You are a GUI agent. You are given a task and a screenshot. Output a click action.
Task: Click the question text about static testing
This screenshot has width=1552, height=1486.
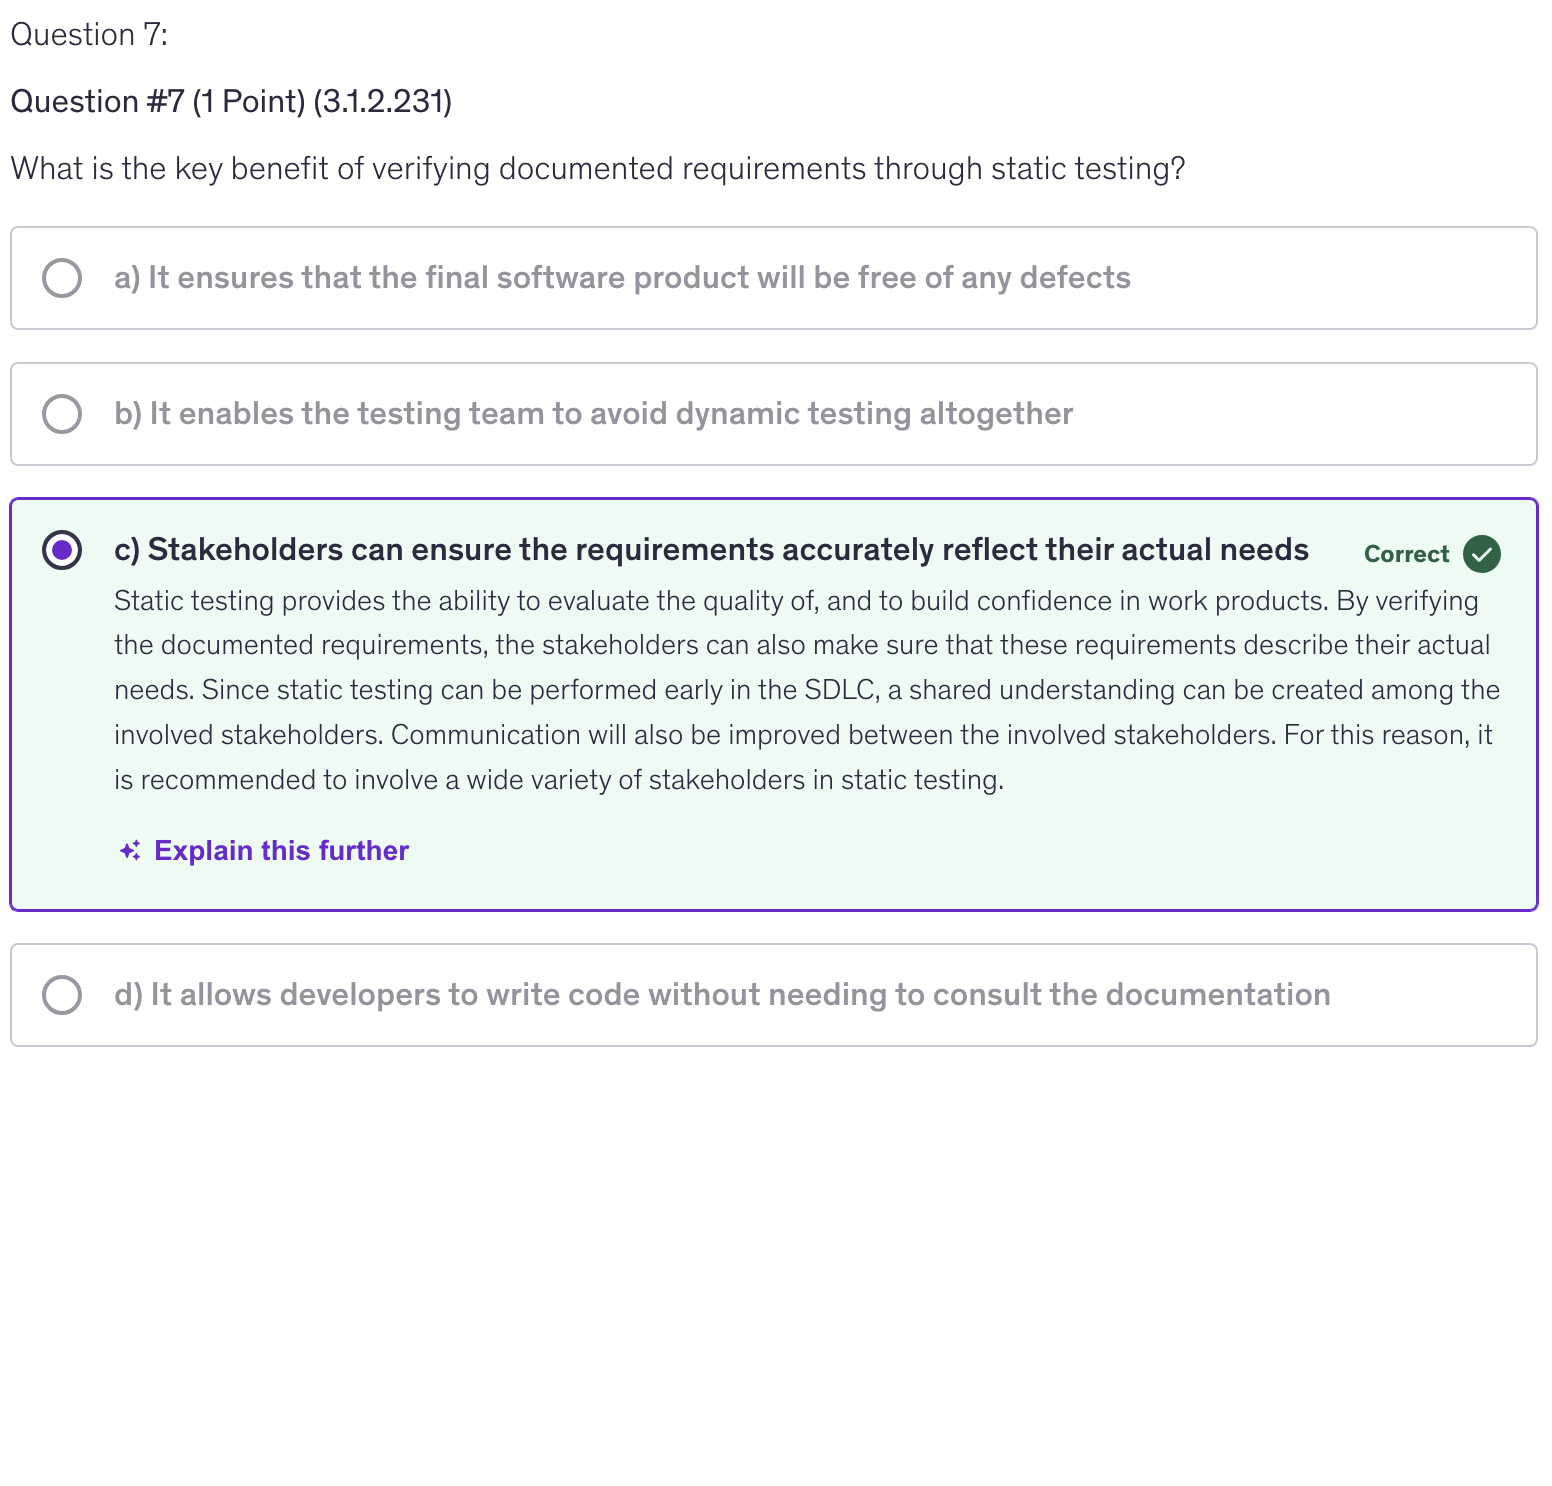click(x=597, y=169)
